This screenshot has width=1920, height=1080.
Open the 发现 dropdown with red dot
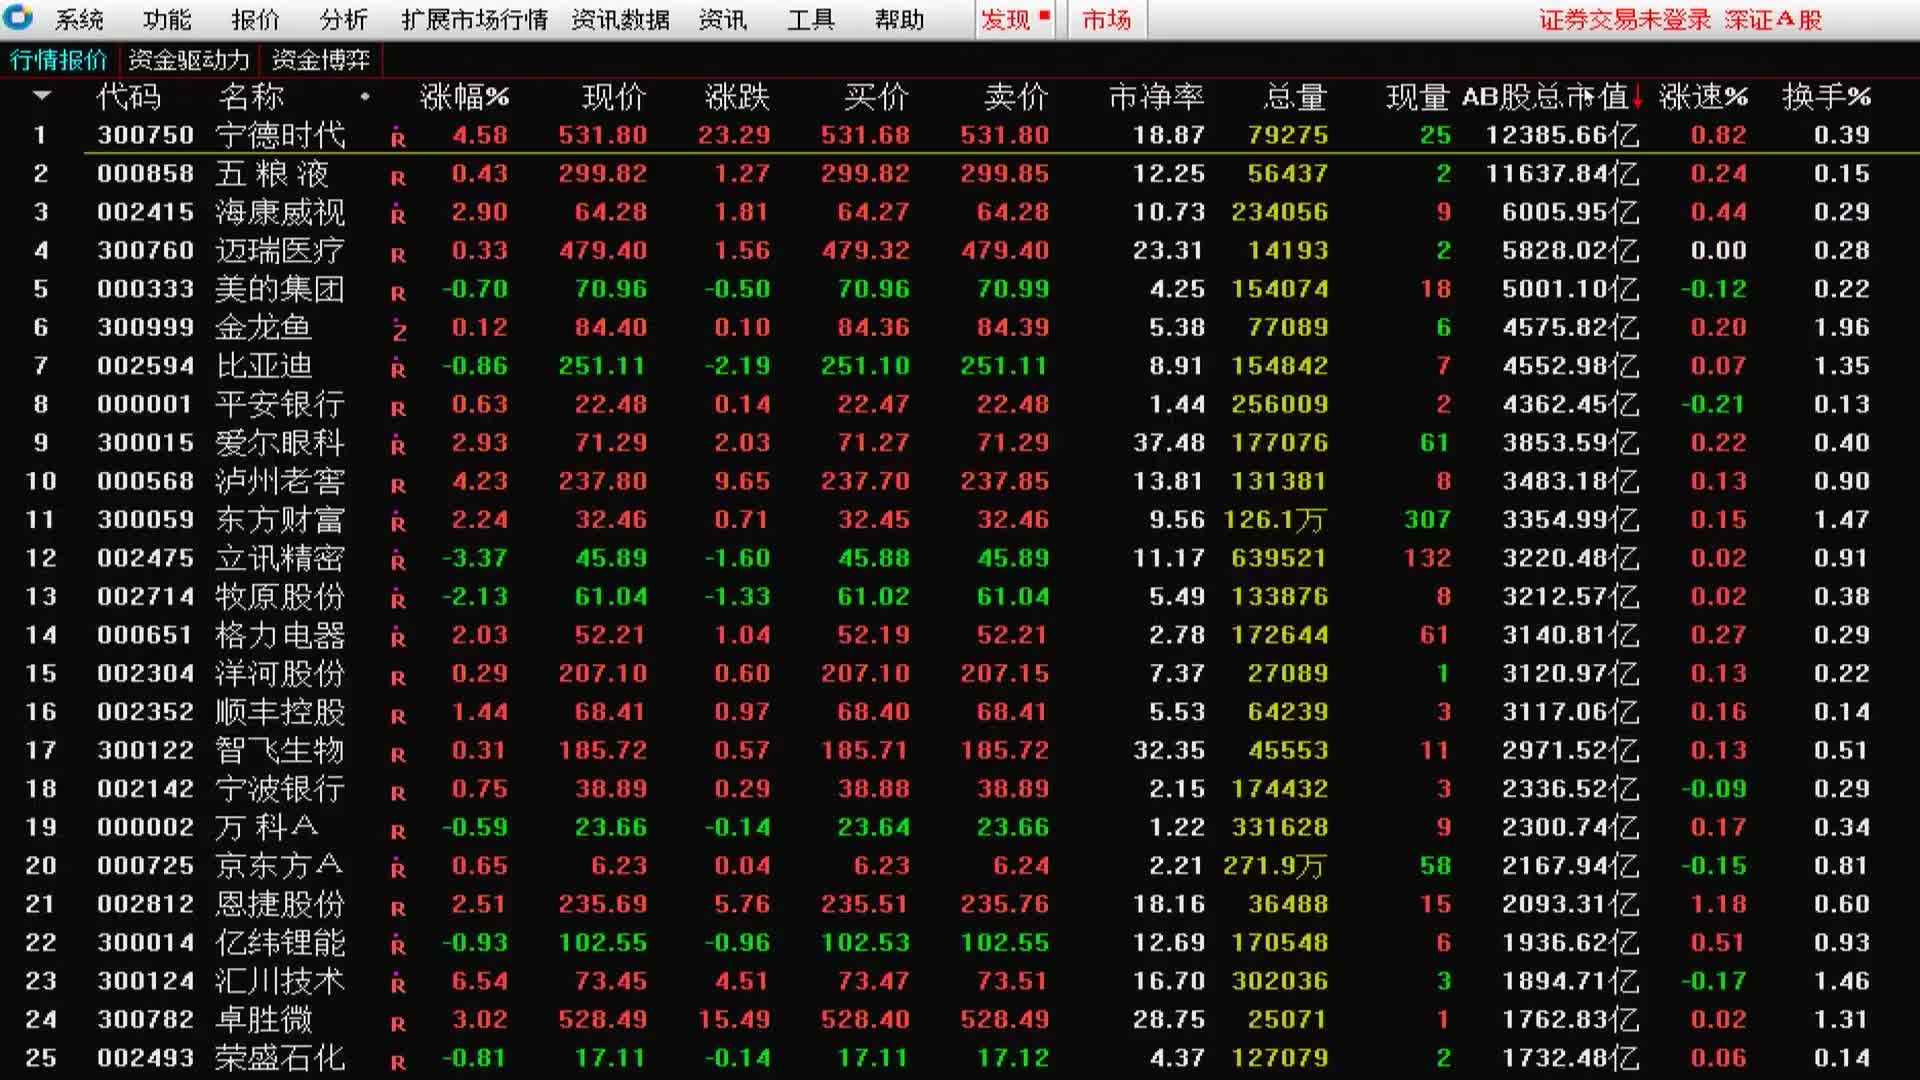[1014, 19]
